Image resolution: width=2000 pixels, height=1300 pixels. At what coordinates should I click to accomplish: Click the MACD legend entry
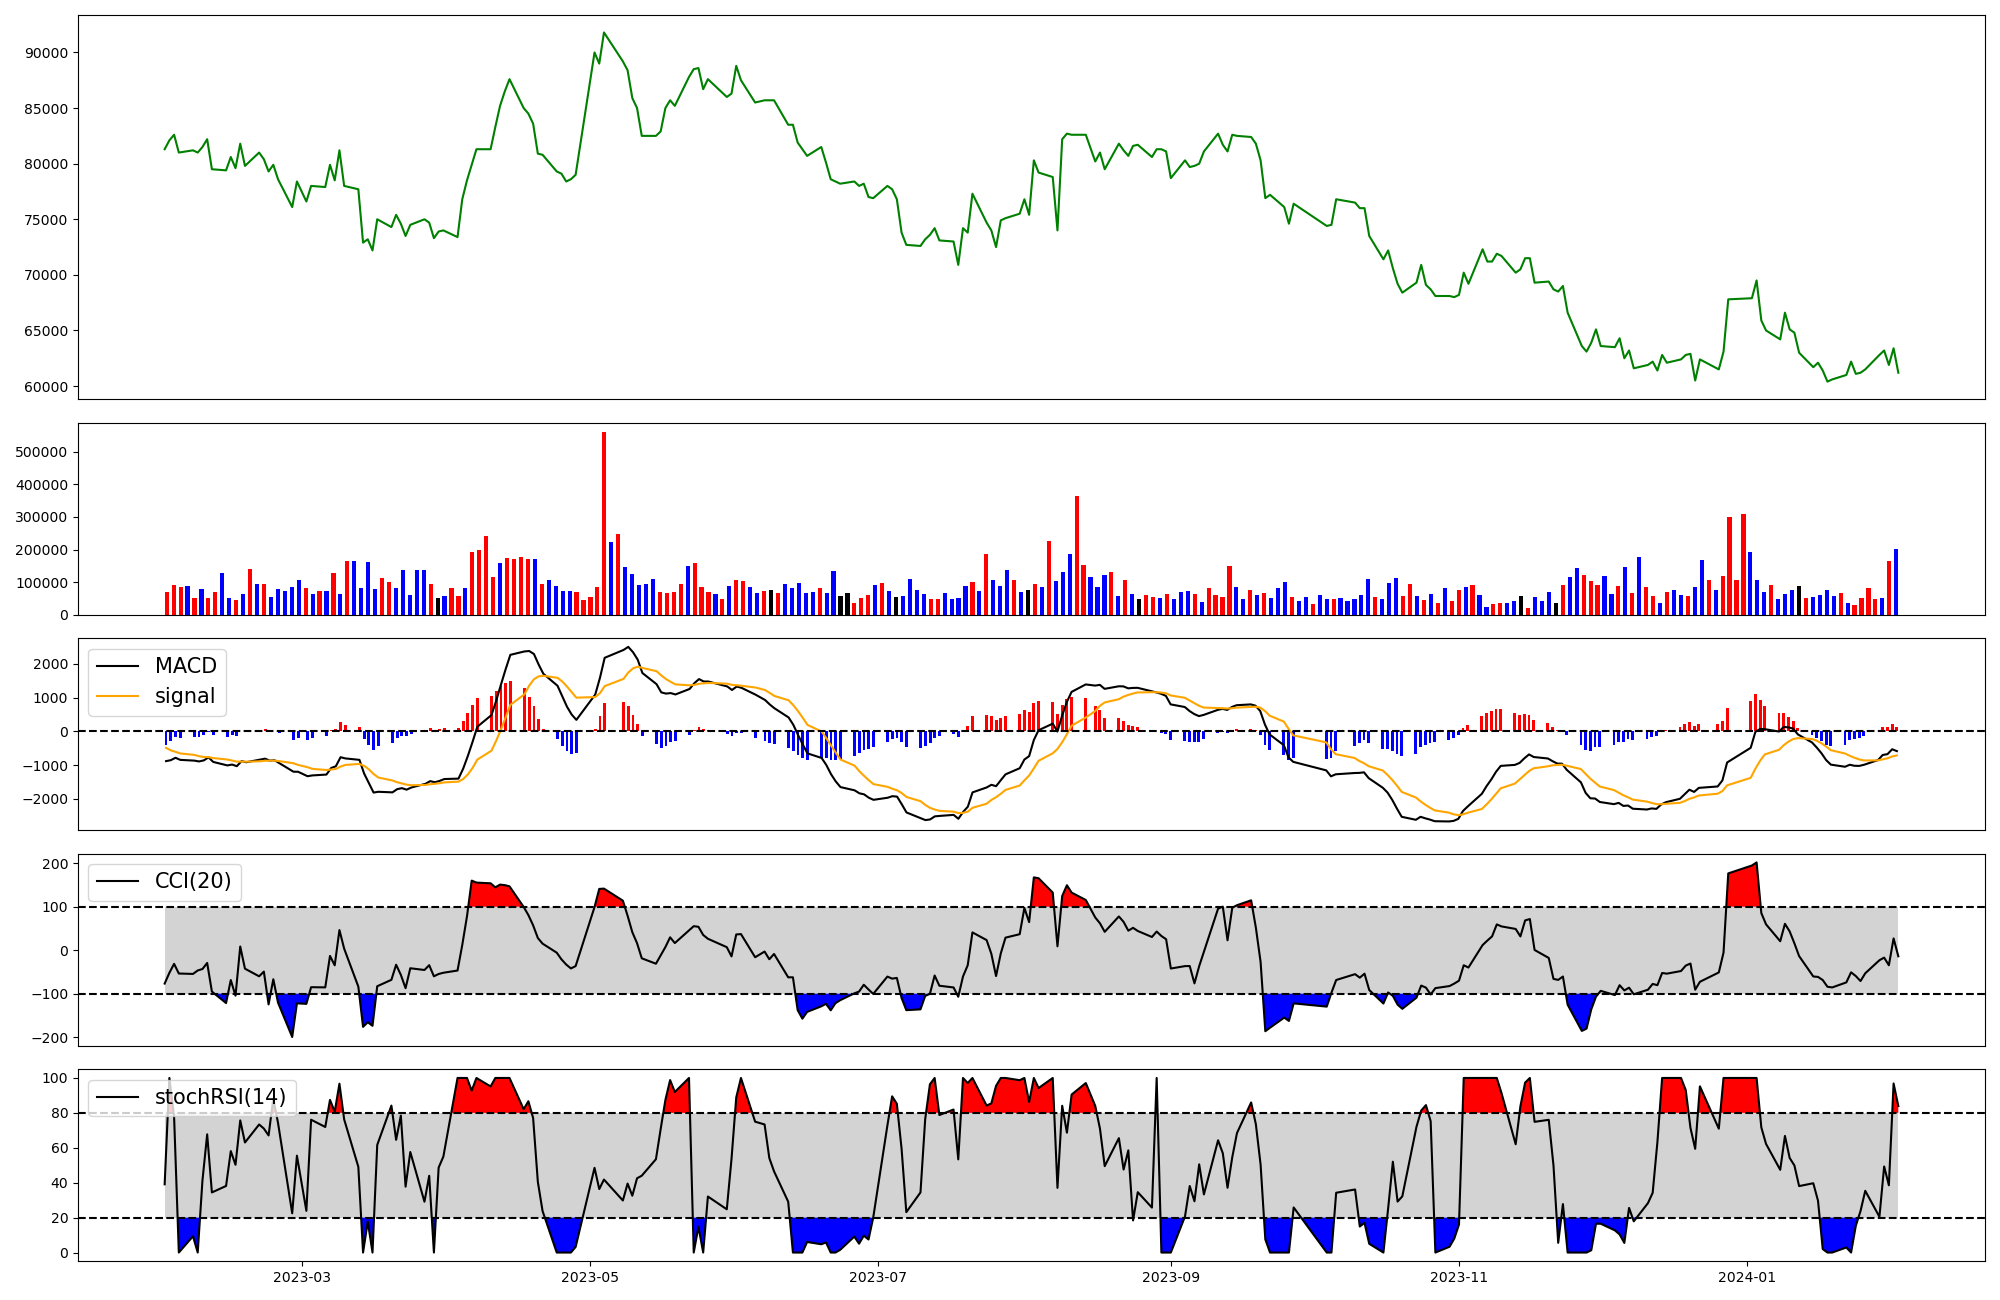(x=185, y=666)
